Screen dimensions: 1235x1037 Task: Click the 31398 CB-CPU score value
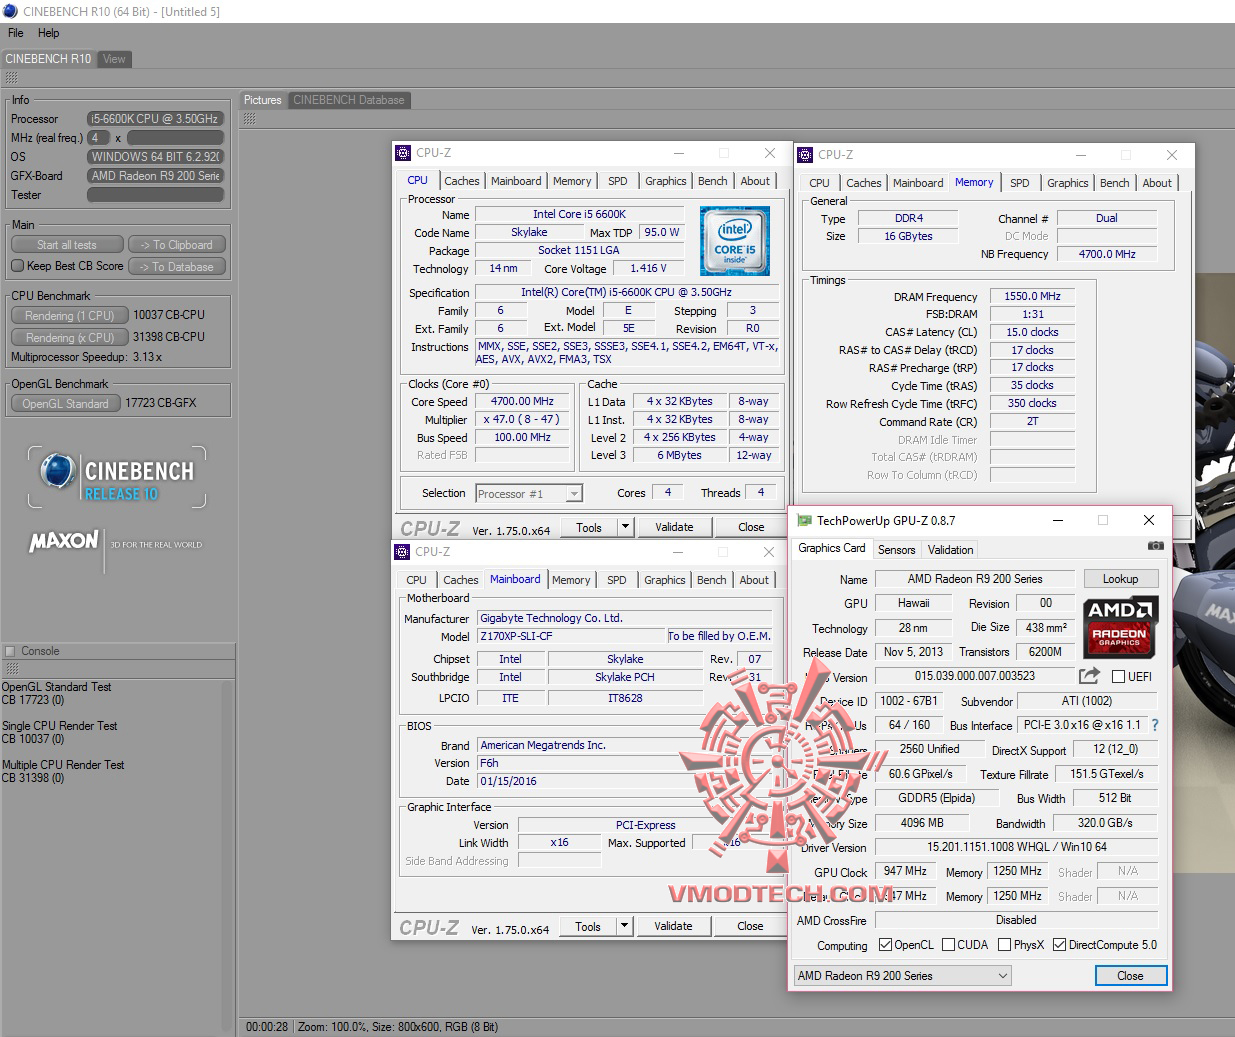pyautogui.click(x=169, y=337)
